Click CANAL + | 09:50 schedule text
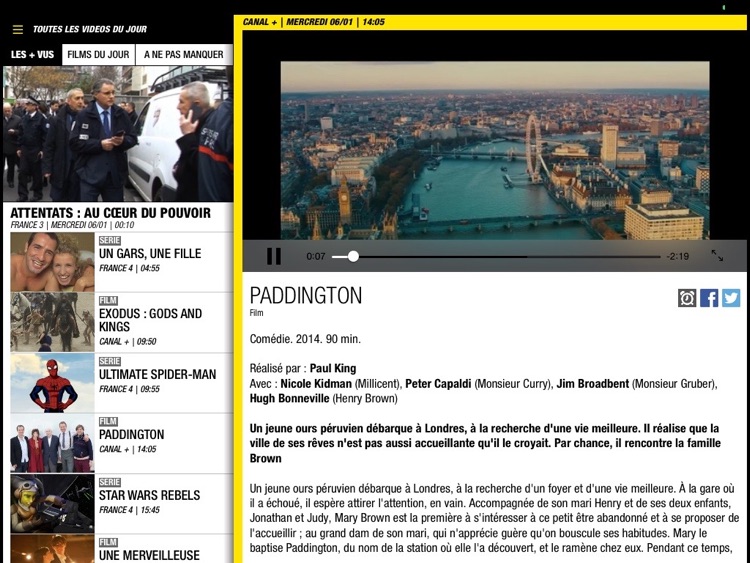Viewport: 750px width, 563px height. 128,342
